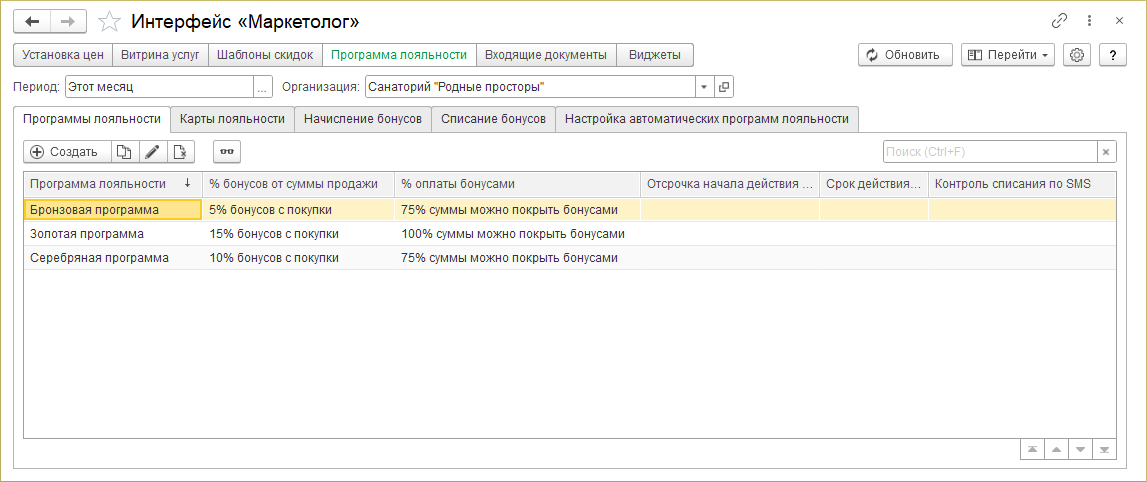Click the Создать button
Image resolution: width=1147 pixels, height=482 pixels.
tap(65, 152)
